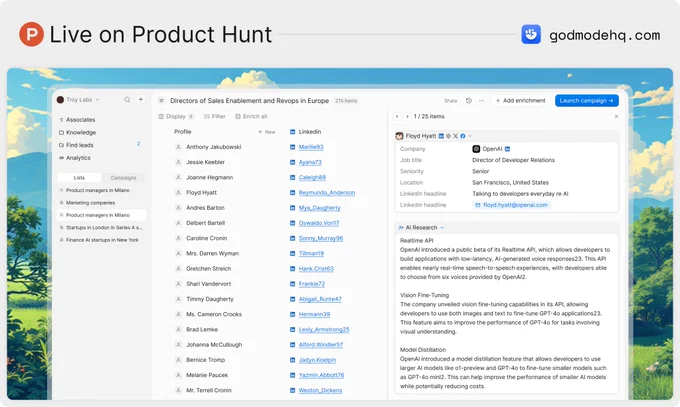Viewport: 680px width, 407px height.
Task: Open Find leads in the sidebar
Action: coord(76,145)
